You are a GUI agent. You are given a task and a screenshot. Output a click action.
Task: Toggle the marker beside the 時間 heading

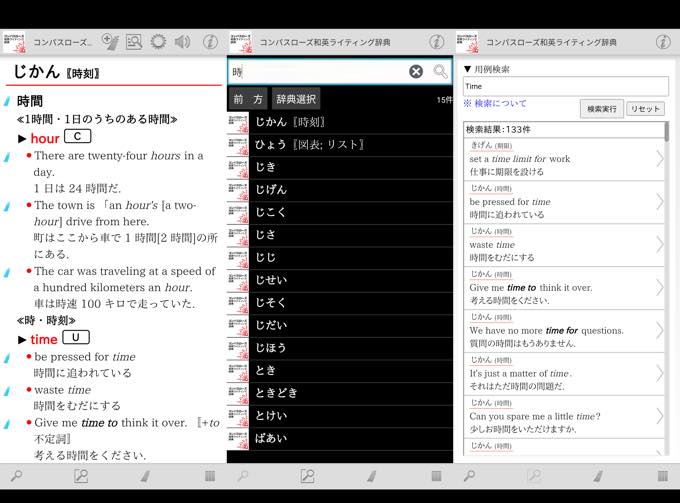7,102
